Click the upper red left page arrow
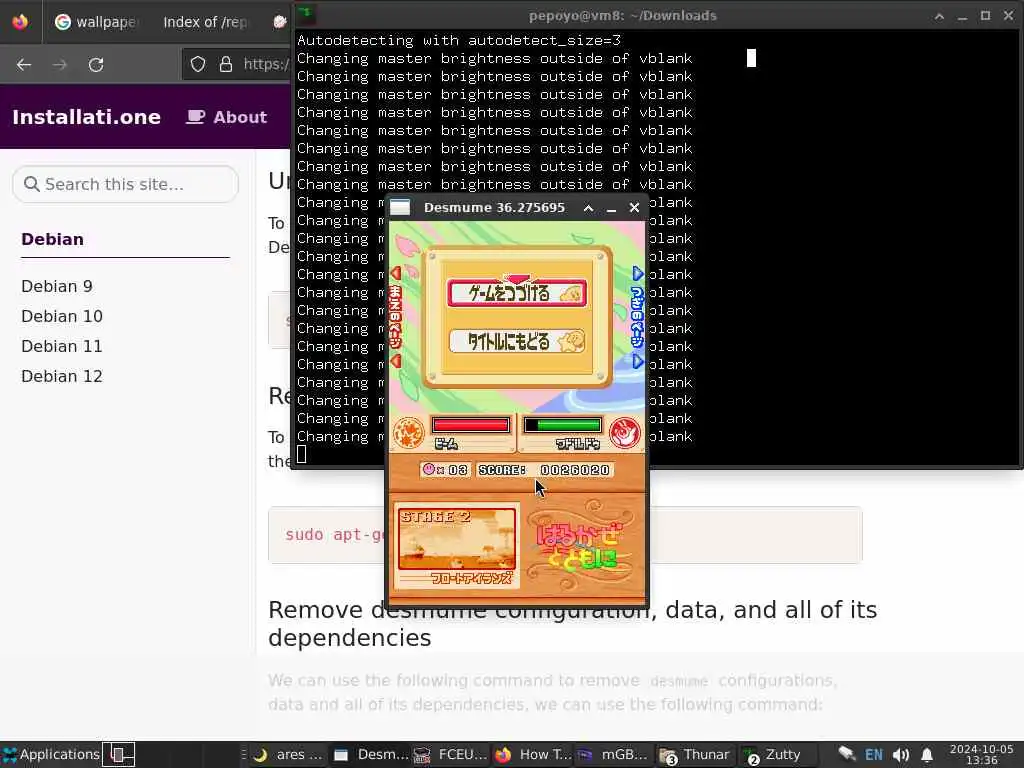This screenshot has width=1024, height=768. click(x=395, y=272)
